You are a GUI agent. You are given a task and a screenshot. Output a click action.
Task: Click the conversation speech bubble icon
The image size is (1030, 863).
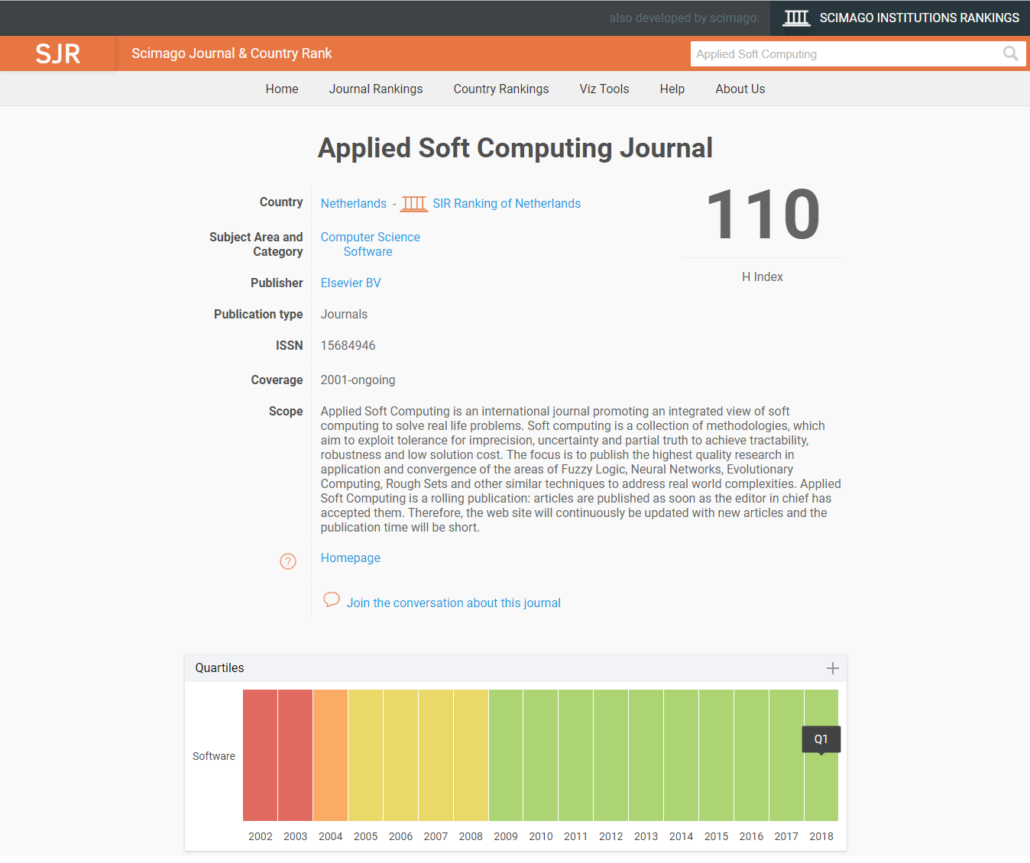332,600
